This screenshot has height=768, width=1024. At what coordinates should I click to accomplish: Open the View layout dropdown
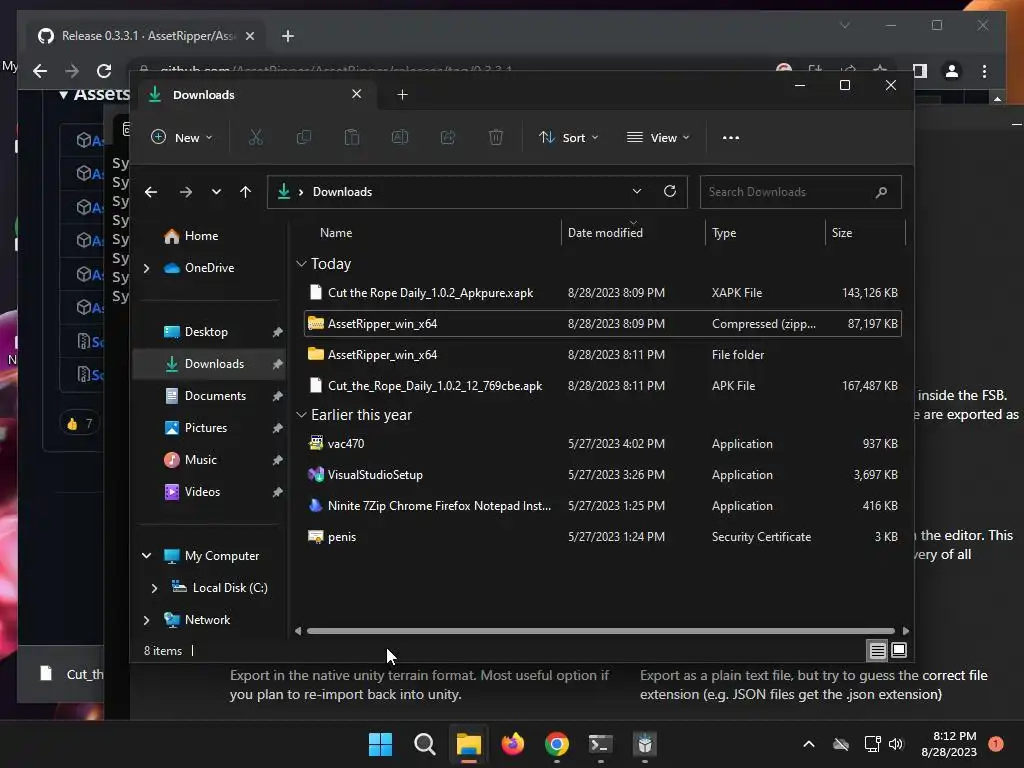(658, 137)
